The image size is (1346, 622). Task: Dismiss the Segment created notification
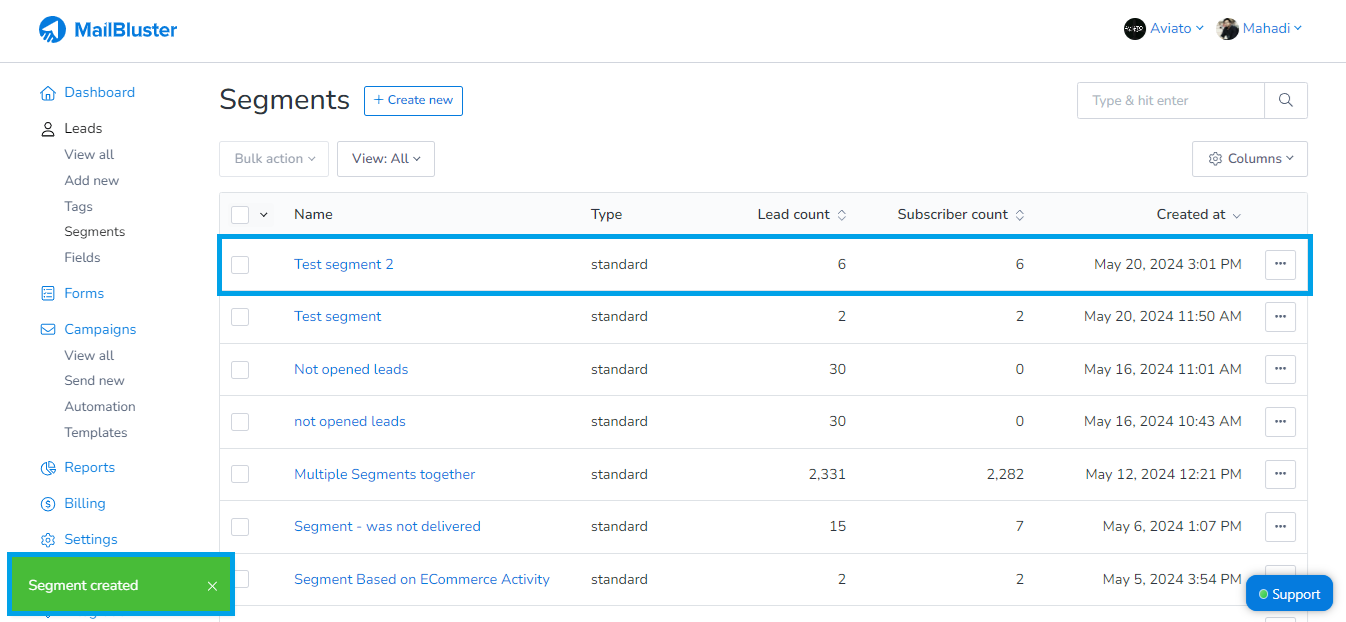click(211, 585)
